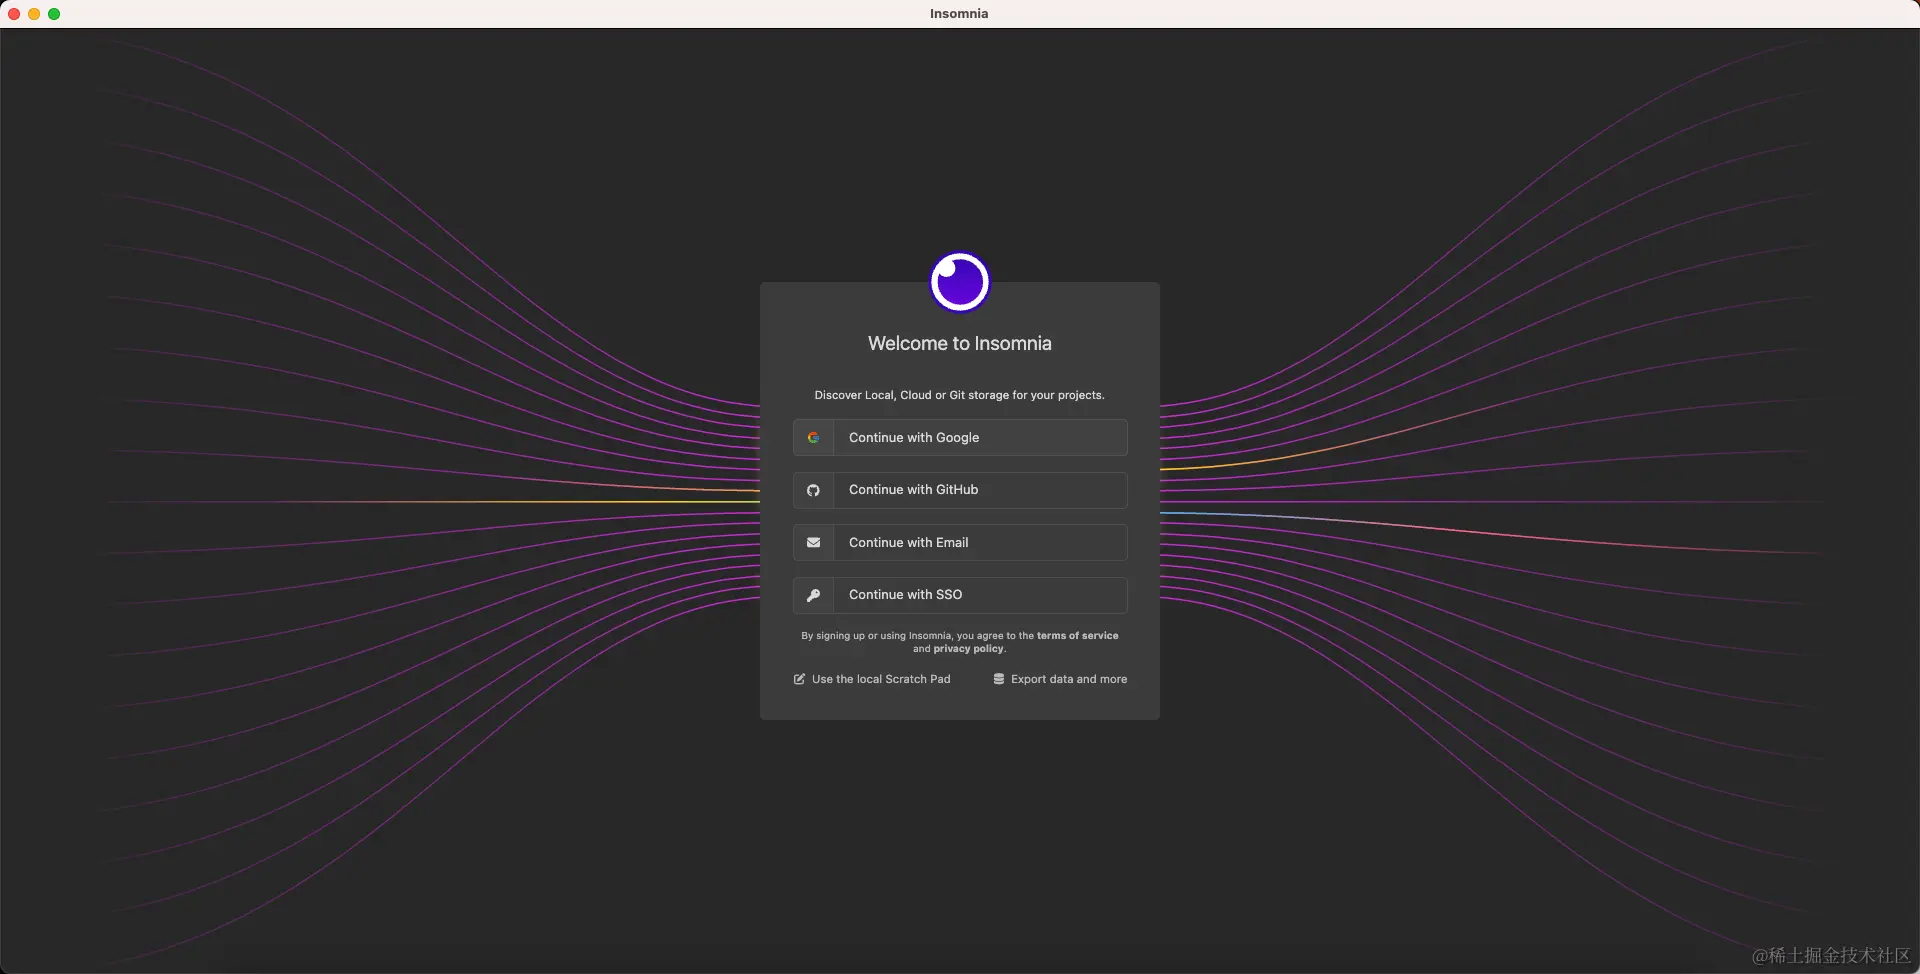Screen dimensions: 1920x974
Task: Click the Welcome to Insomnia heading
Action: 960,343
